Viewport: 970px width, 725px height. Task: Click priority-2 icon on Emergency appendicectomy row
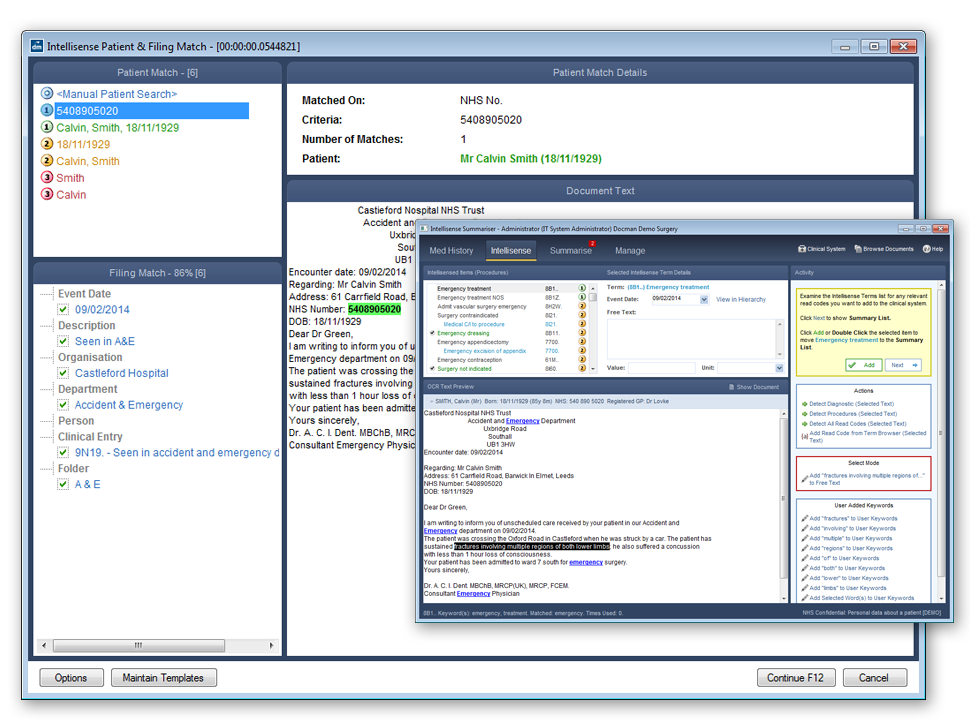[x=582, y=341]
